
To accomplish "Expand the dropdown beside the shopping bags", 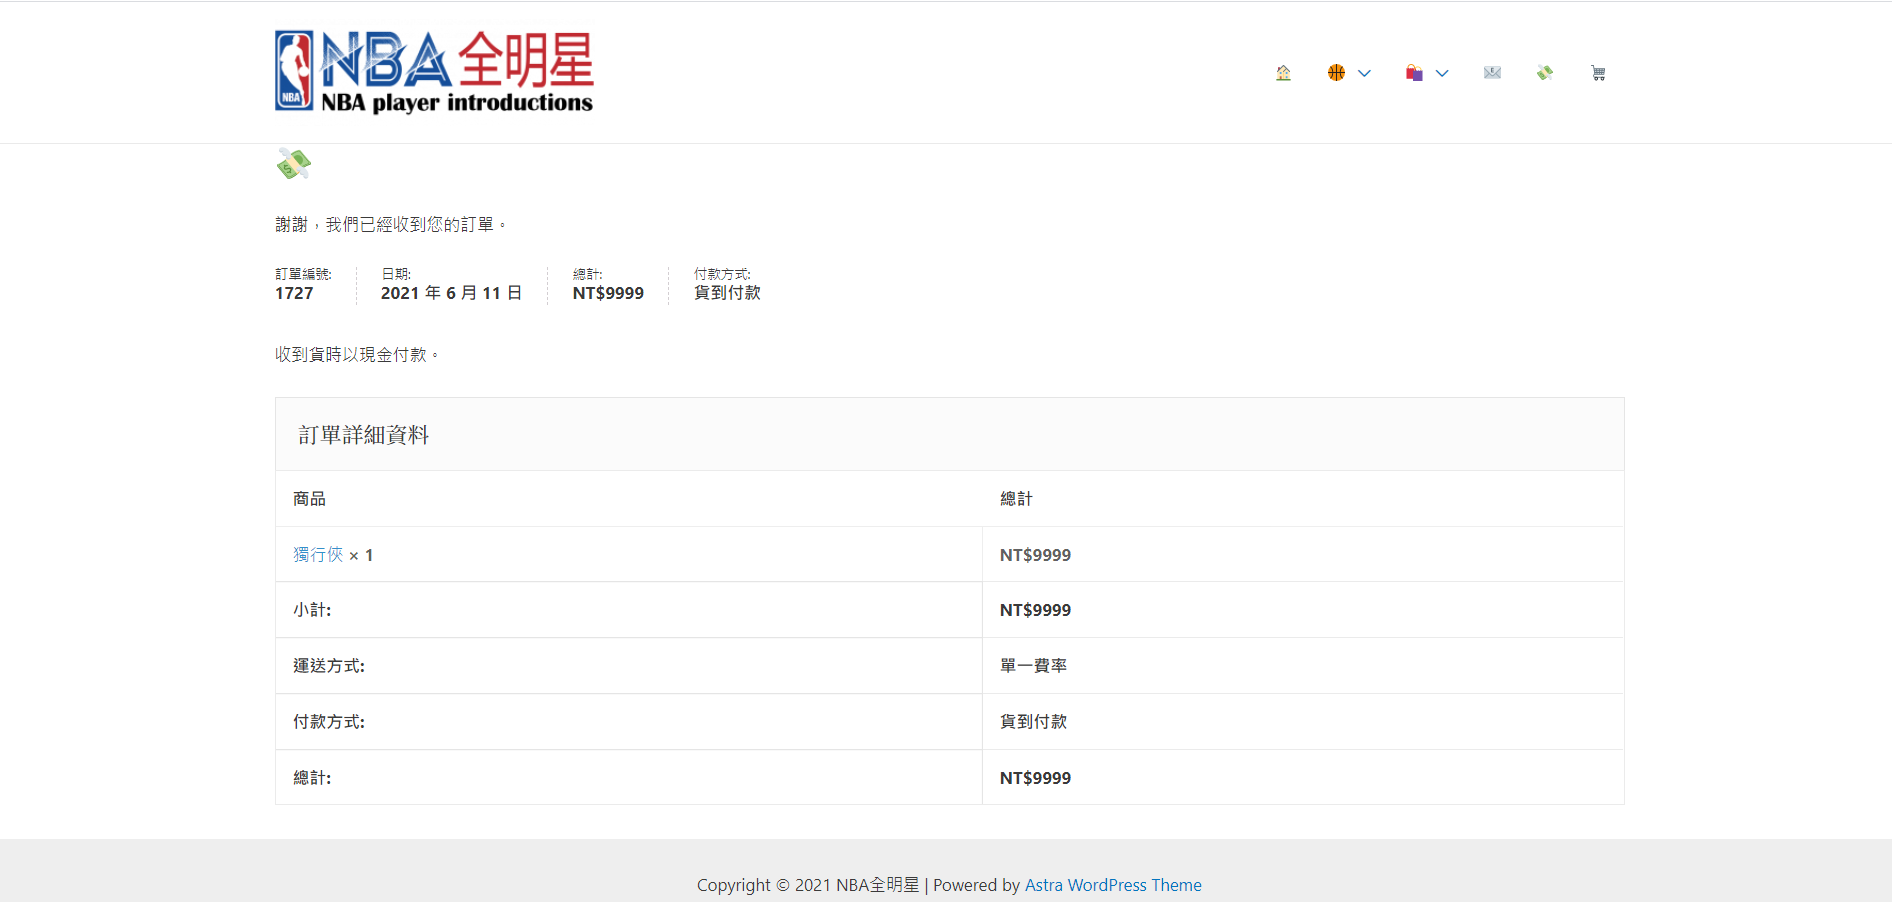I will pos(1442,73).
